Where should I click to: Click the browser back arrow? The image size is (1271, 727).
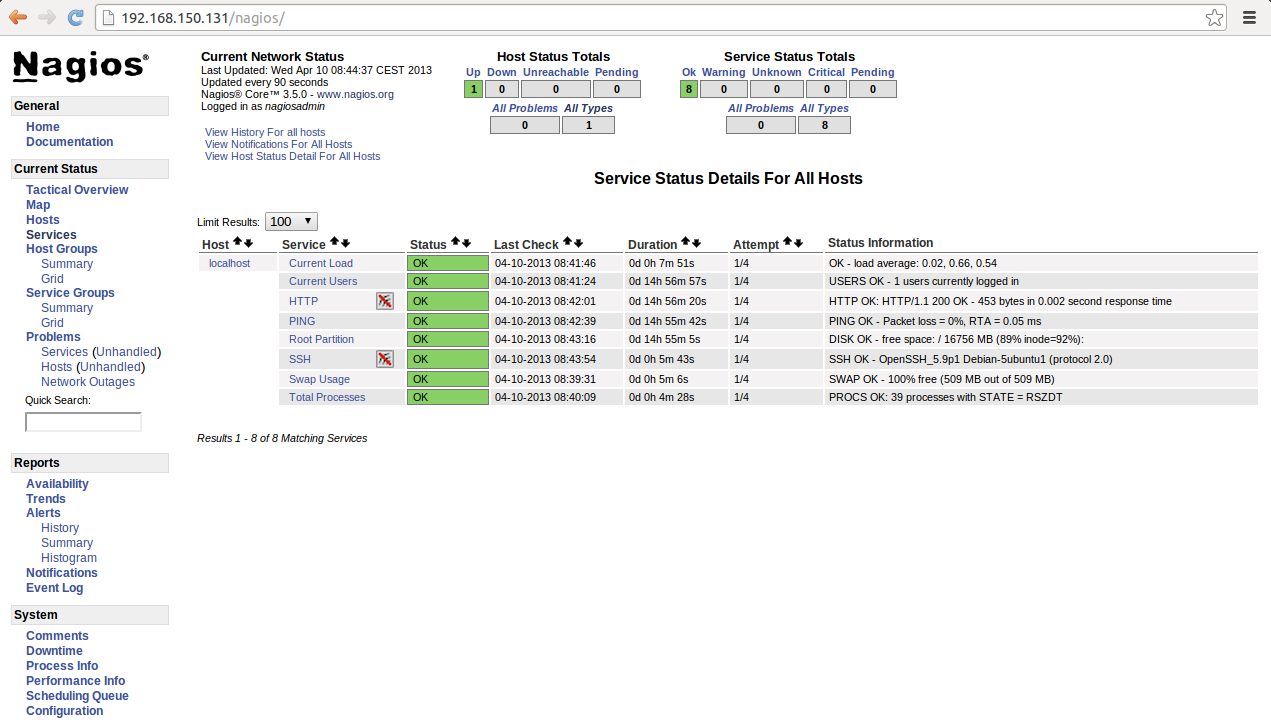(17, 17)
